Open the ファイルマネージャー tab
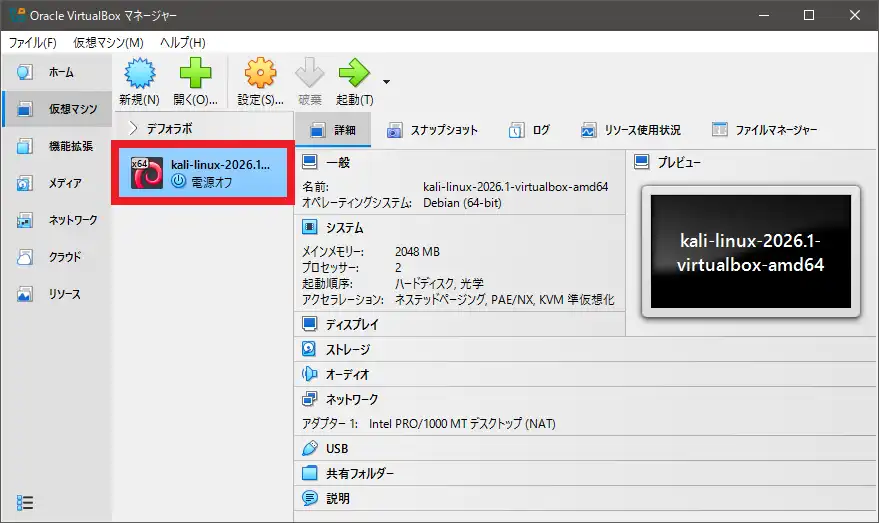This screenshot has height=523, width=879. [x=764, y=130]
